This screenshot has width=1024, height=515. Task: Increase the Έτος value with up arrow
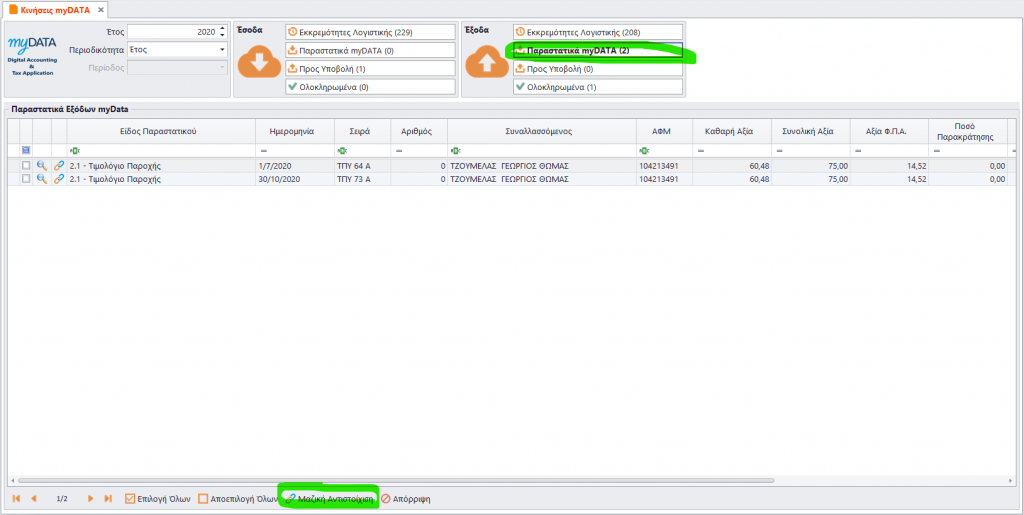222,28
